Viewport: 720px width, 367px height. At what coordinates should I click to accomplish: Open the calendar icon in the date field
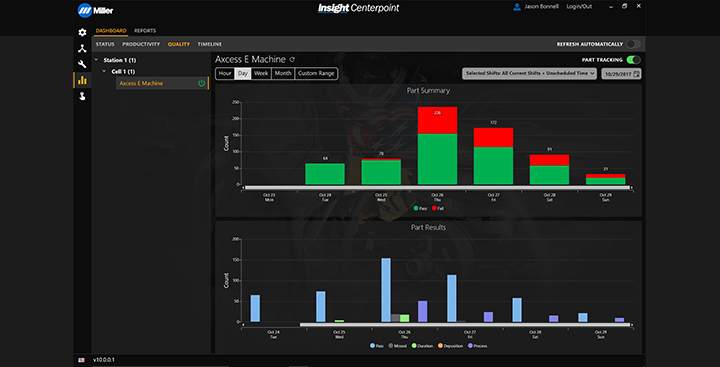point(636,73)
